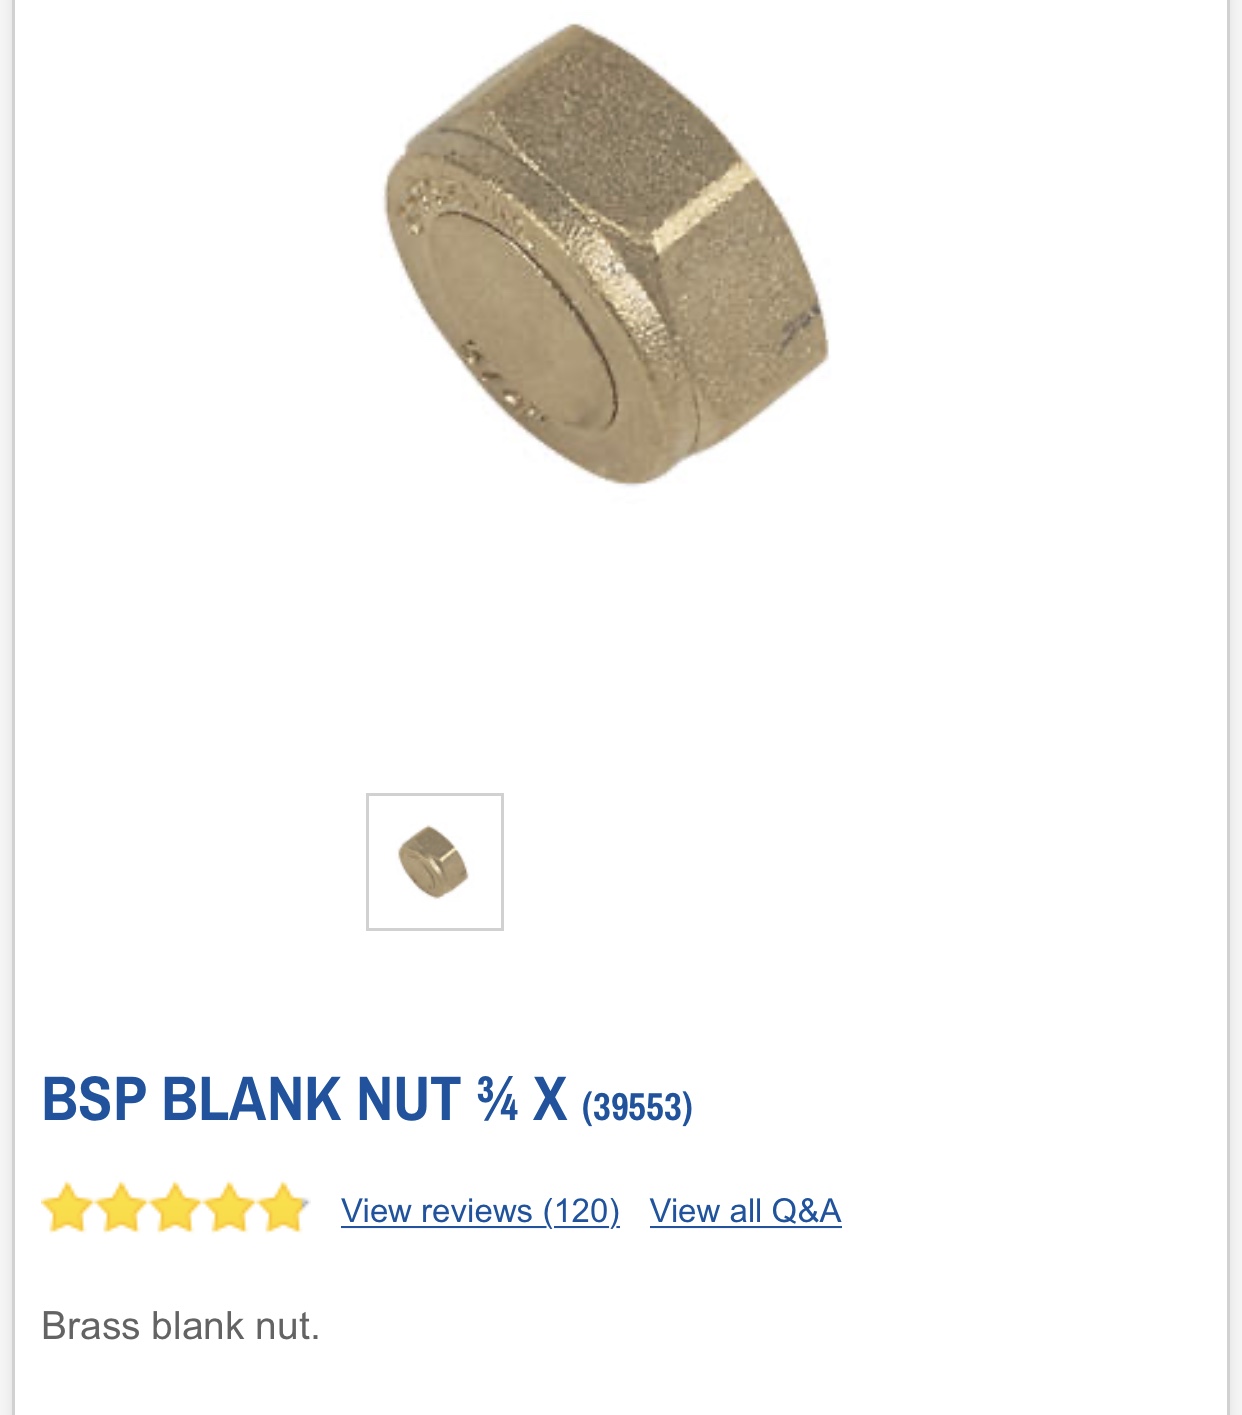Click the Q&A text in the link
This screenshot has width=1242, height=1415.
pos(806,1211)
